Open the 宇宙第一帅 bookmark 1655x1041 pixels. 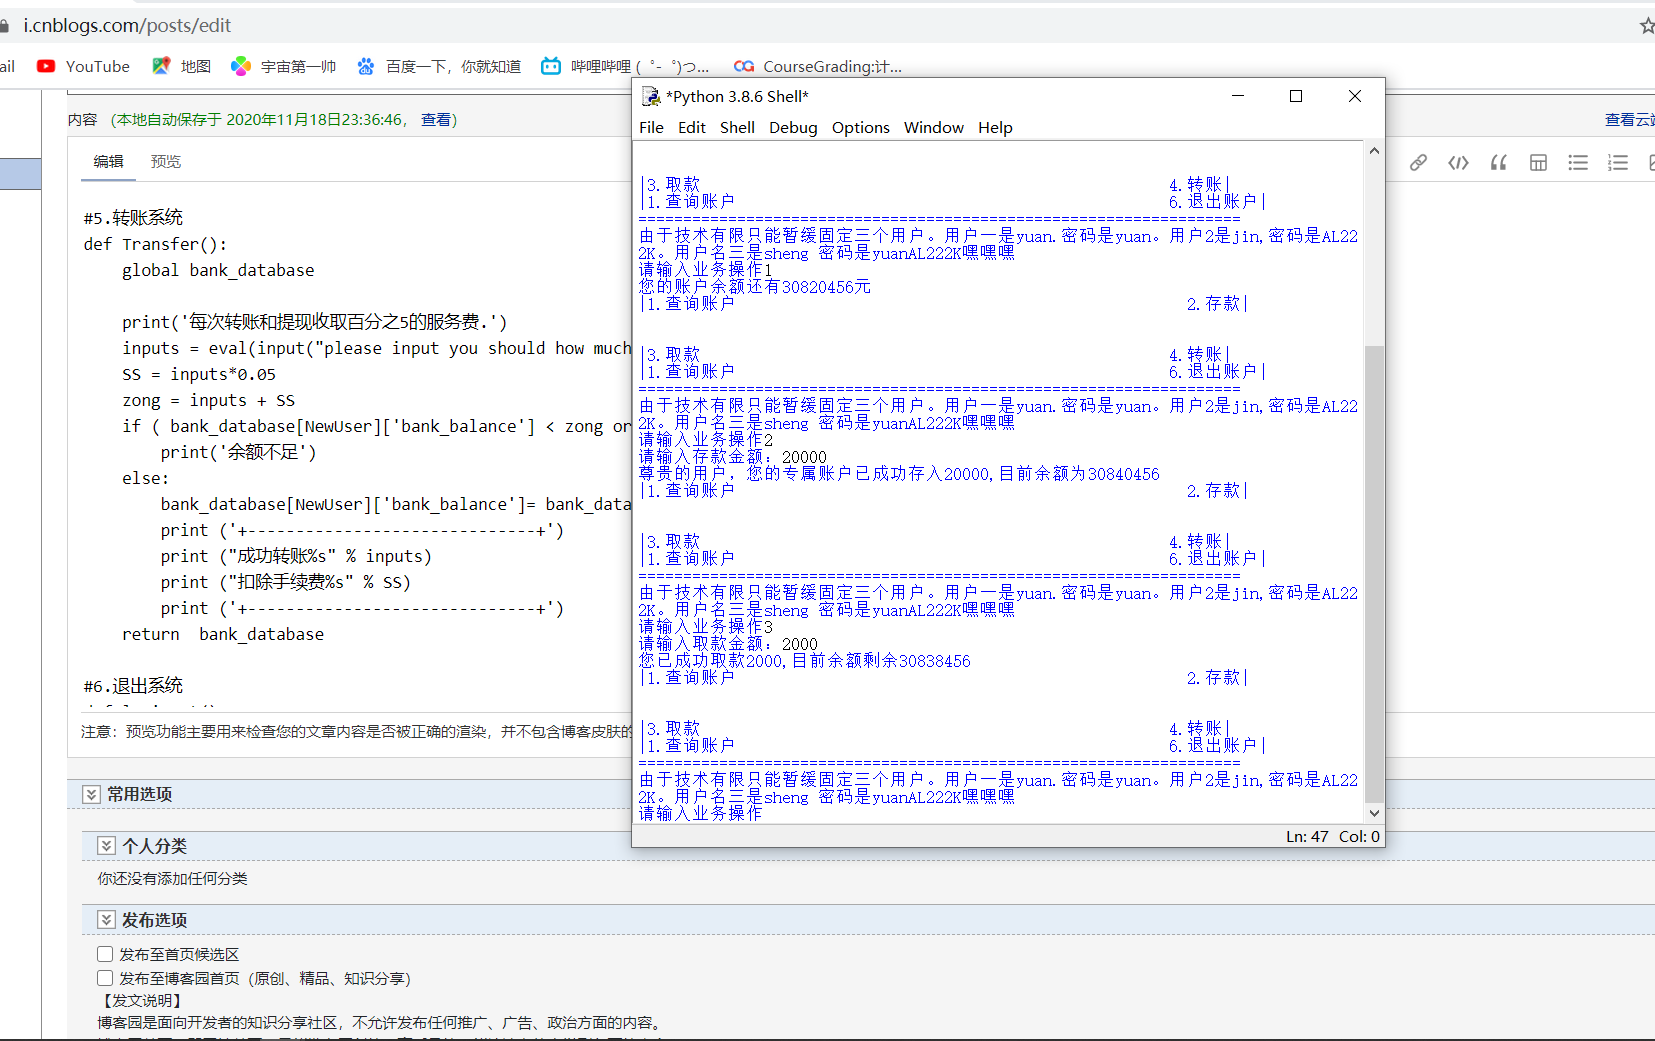(284, 66)
